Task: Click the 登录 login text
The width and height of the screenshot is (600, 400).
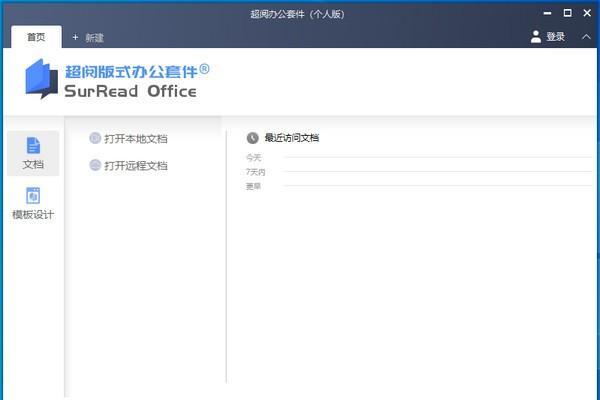Action: point(555,37)
